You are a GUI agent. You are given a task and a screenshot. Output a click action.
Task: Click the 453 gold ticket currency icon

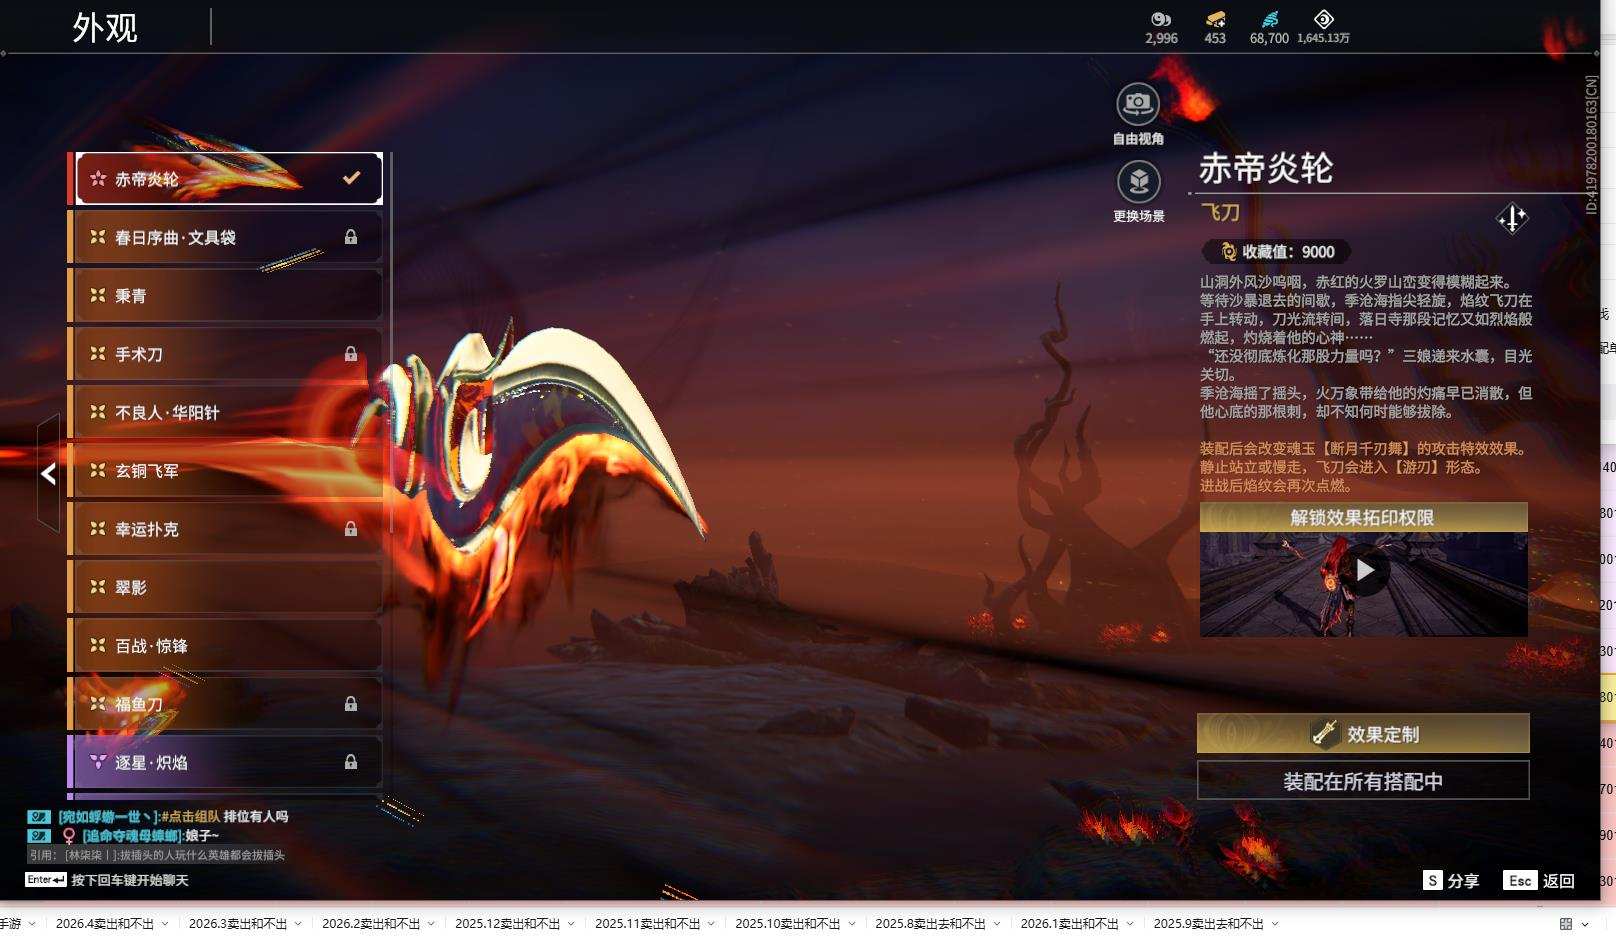click(x=1215, y=19)
